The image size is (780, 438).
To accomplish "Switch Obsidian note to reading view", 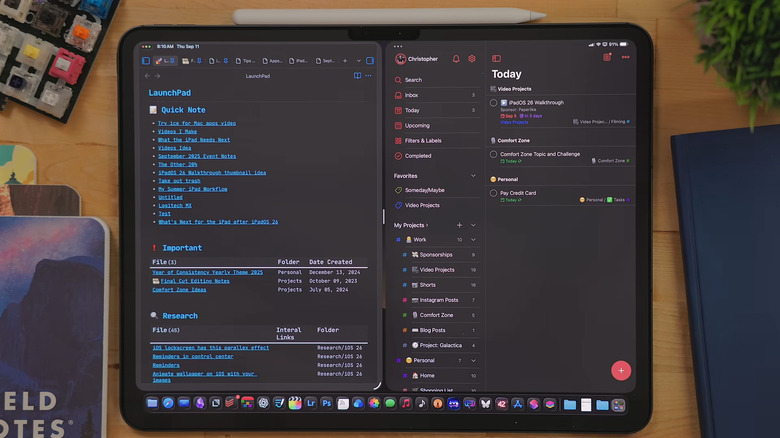I will tap(357, 76).
